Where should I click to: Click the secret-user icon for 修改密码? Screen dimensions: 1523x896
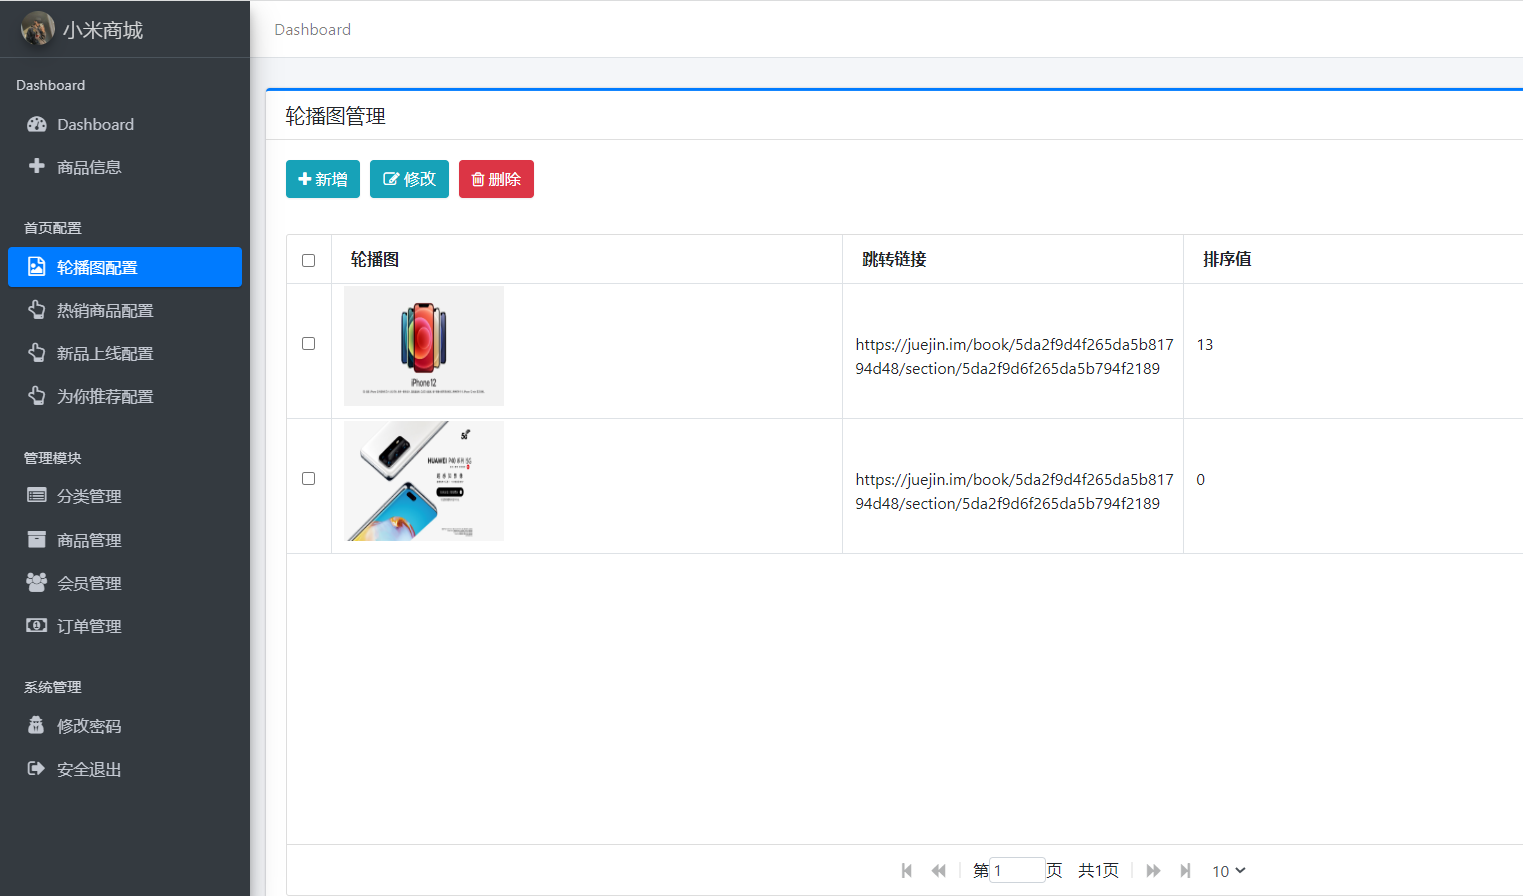point(36,725)
